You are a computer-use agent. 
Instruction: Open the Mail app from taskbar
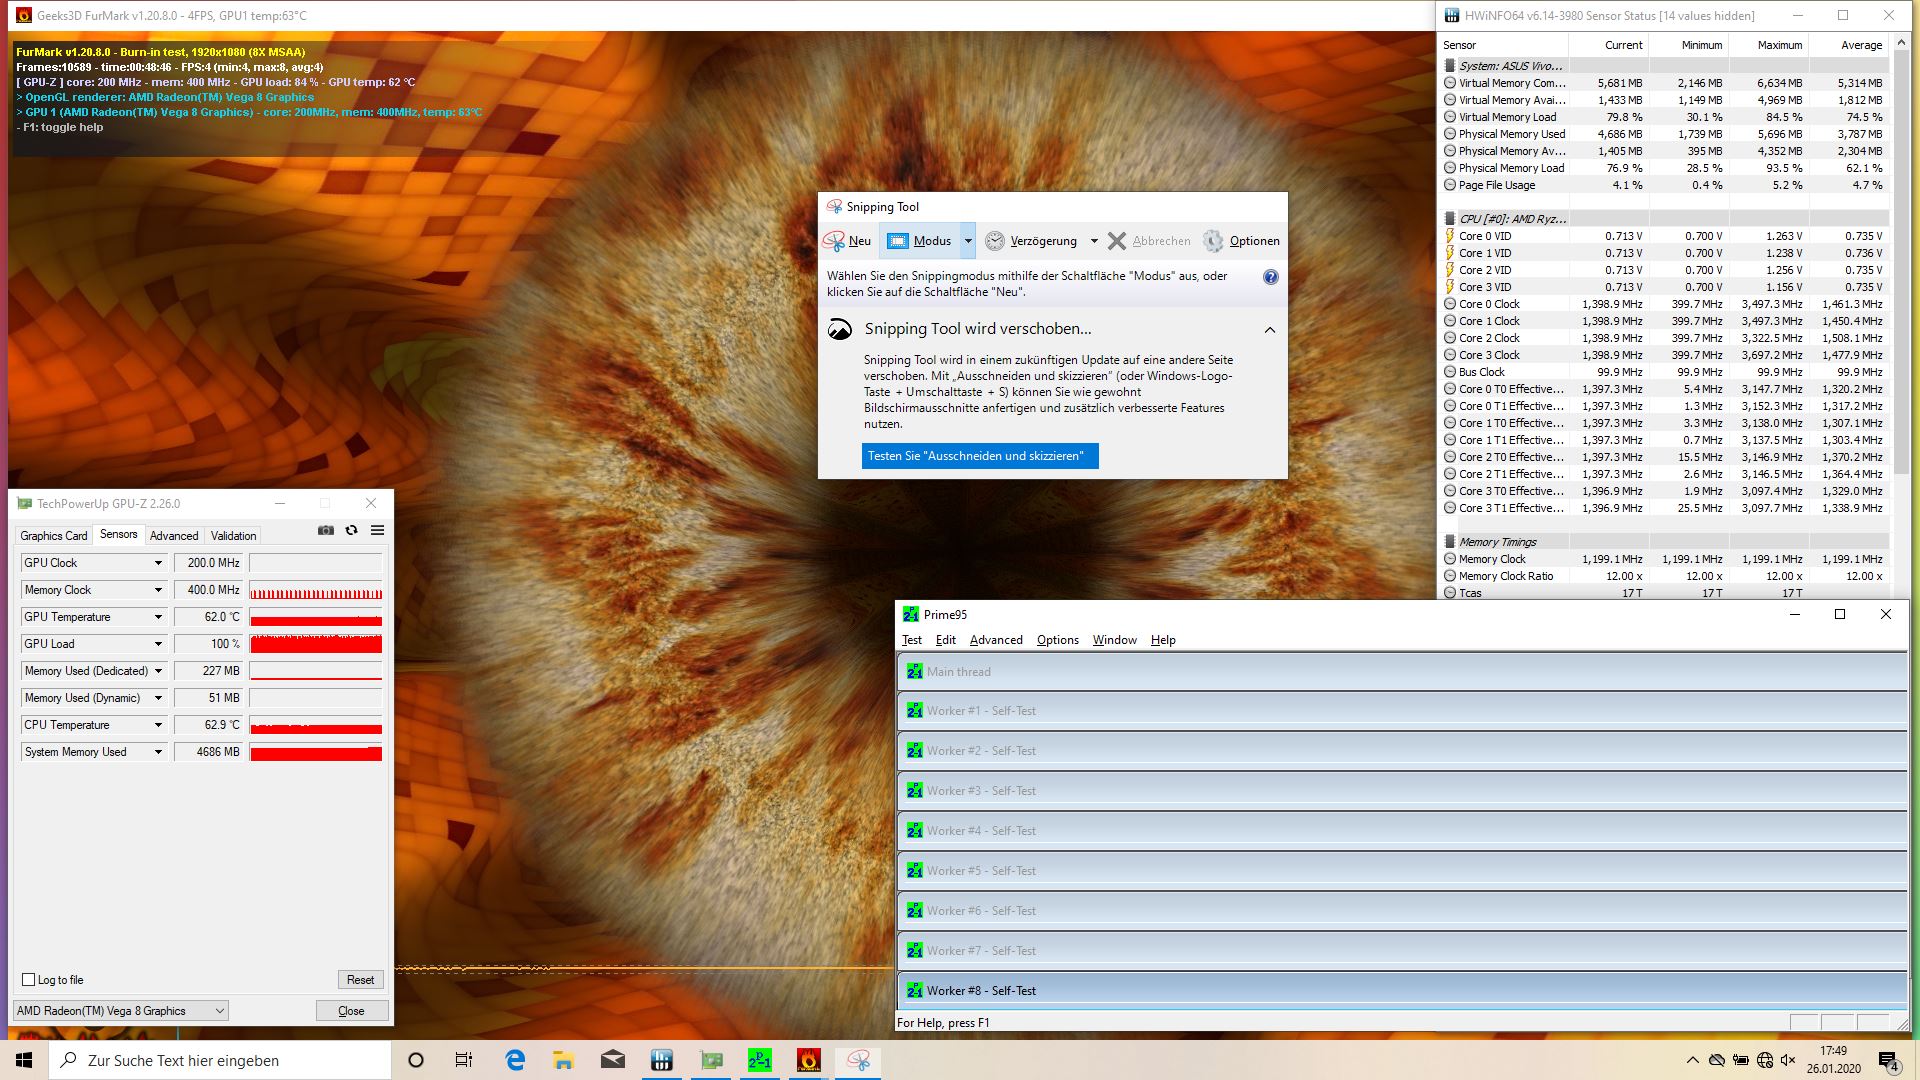pos(613,1060)
